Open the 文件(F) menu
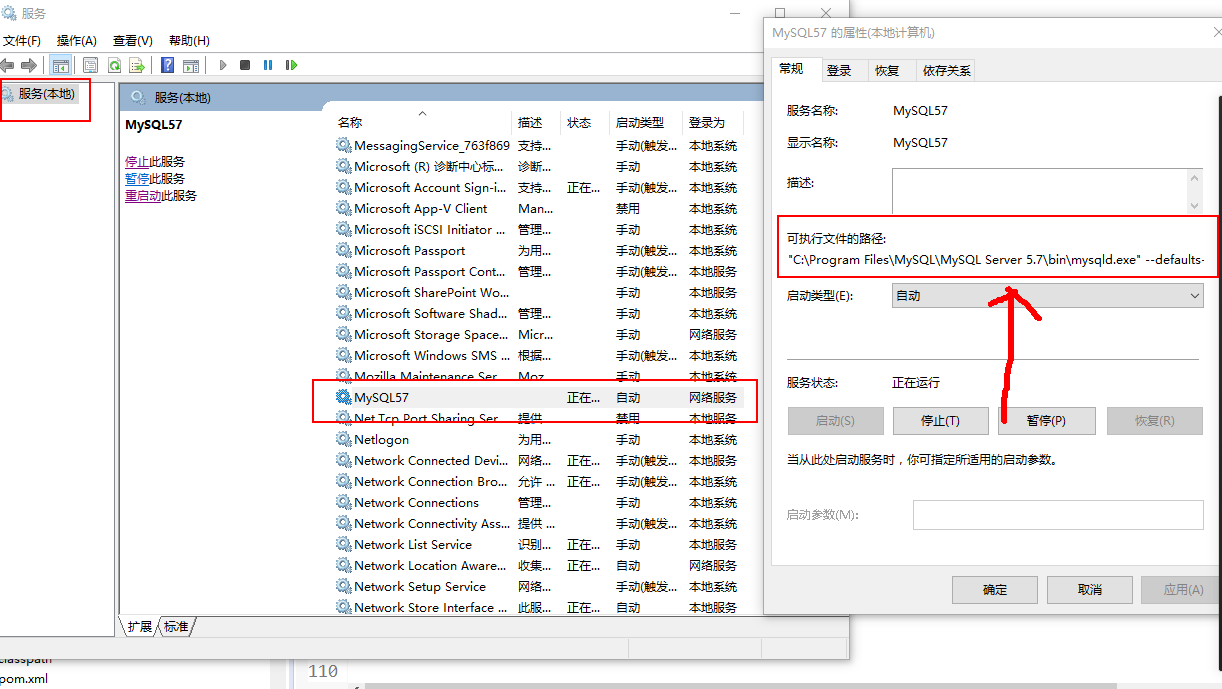1222x689 pixels. 22,41
